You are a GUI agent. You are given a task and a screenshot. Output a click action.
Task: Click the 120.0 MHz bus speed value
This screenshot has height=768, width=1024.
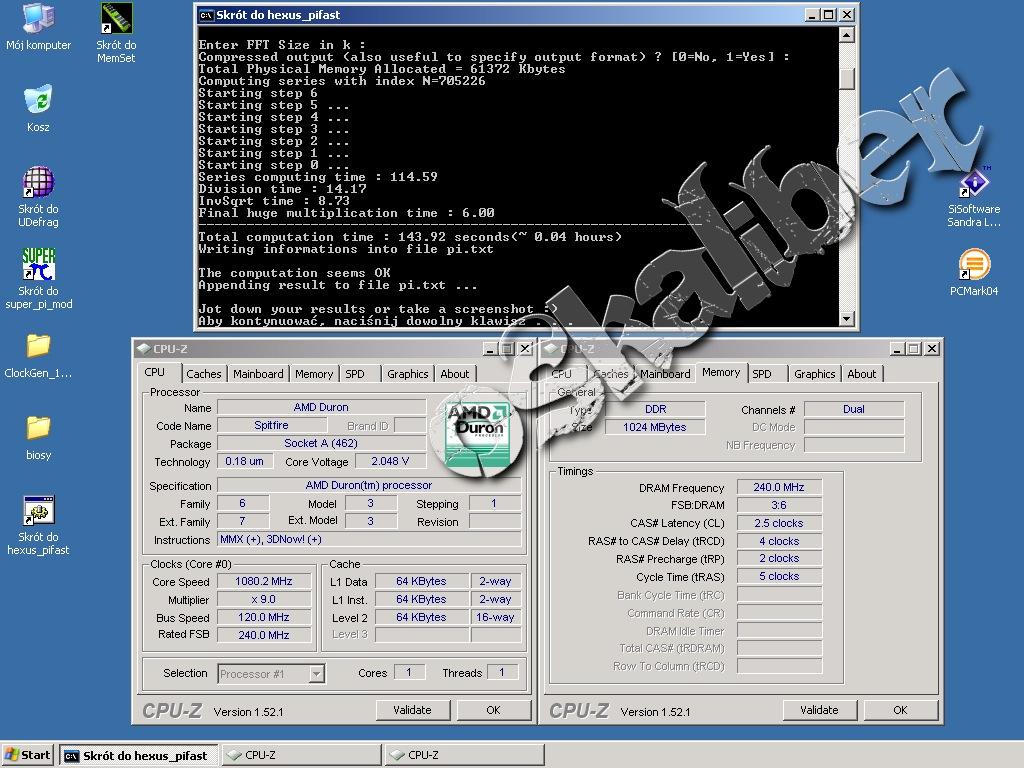(x=264, y=617)
